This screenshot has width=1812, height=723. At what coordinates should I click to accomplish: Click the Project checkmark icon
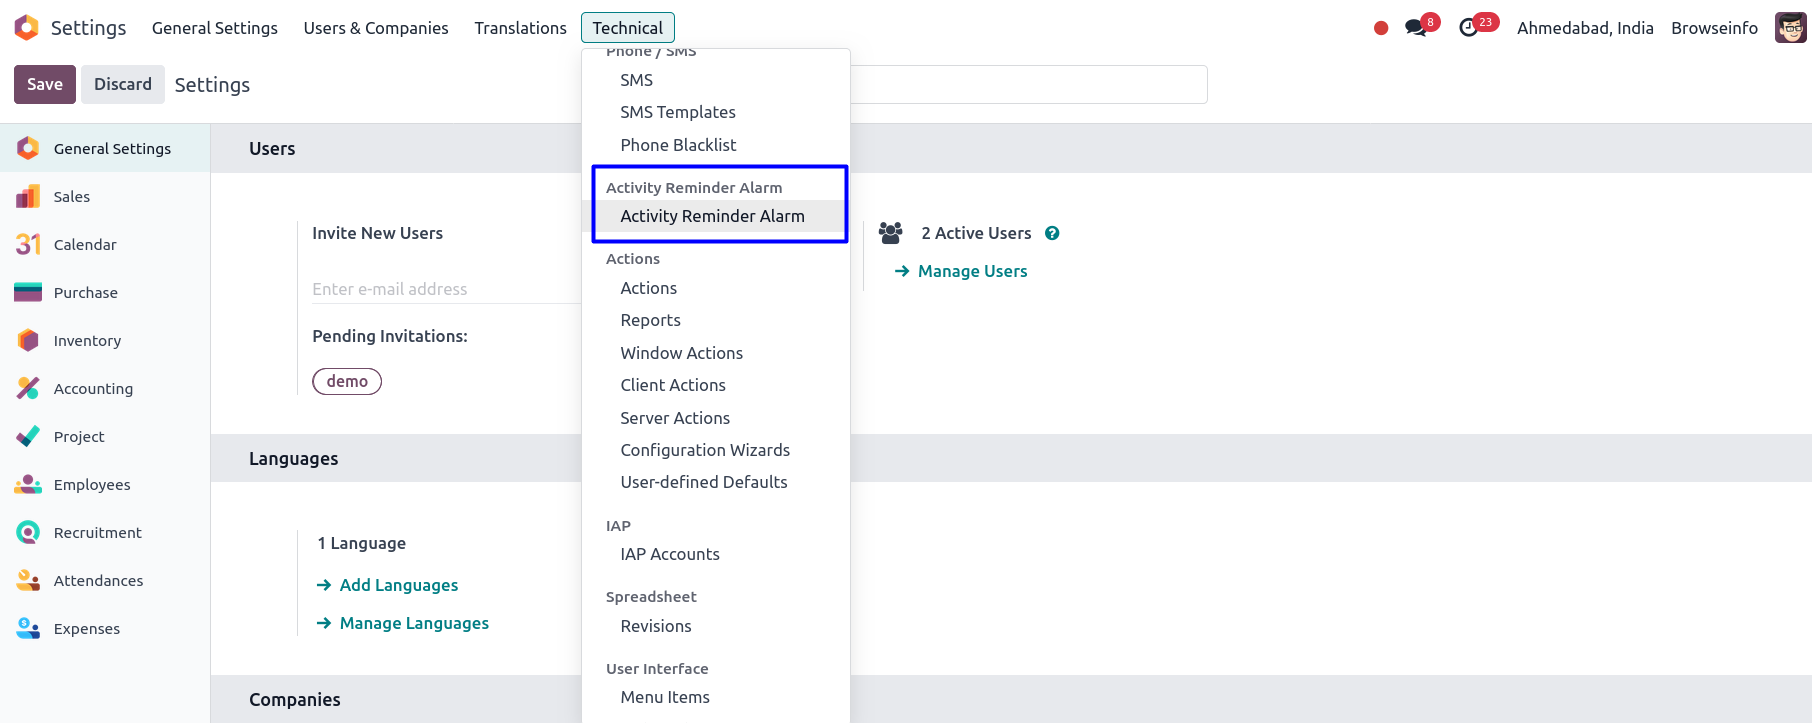(28, 437)
